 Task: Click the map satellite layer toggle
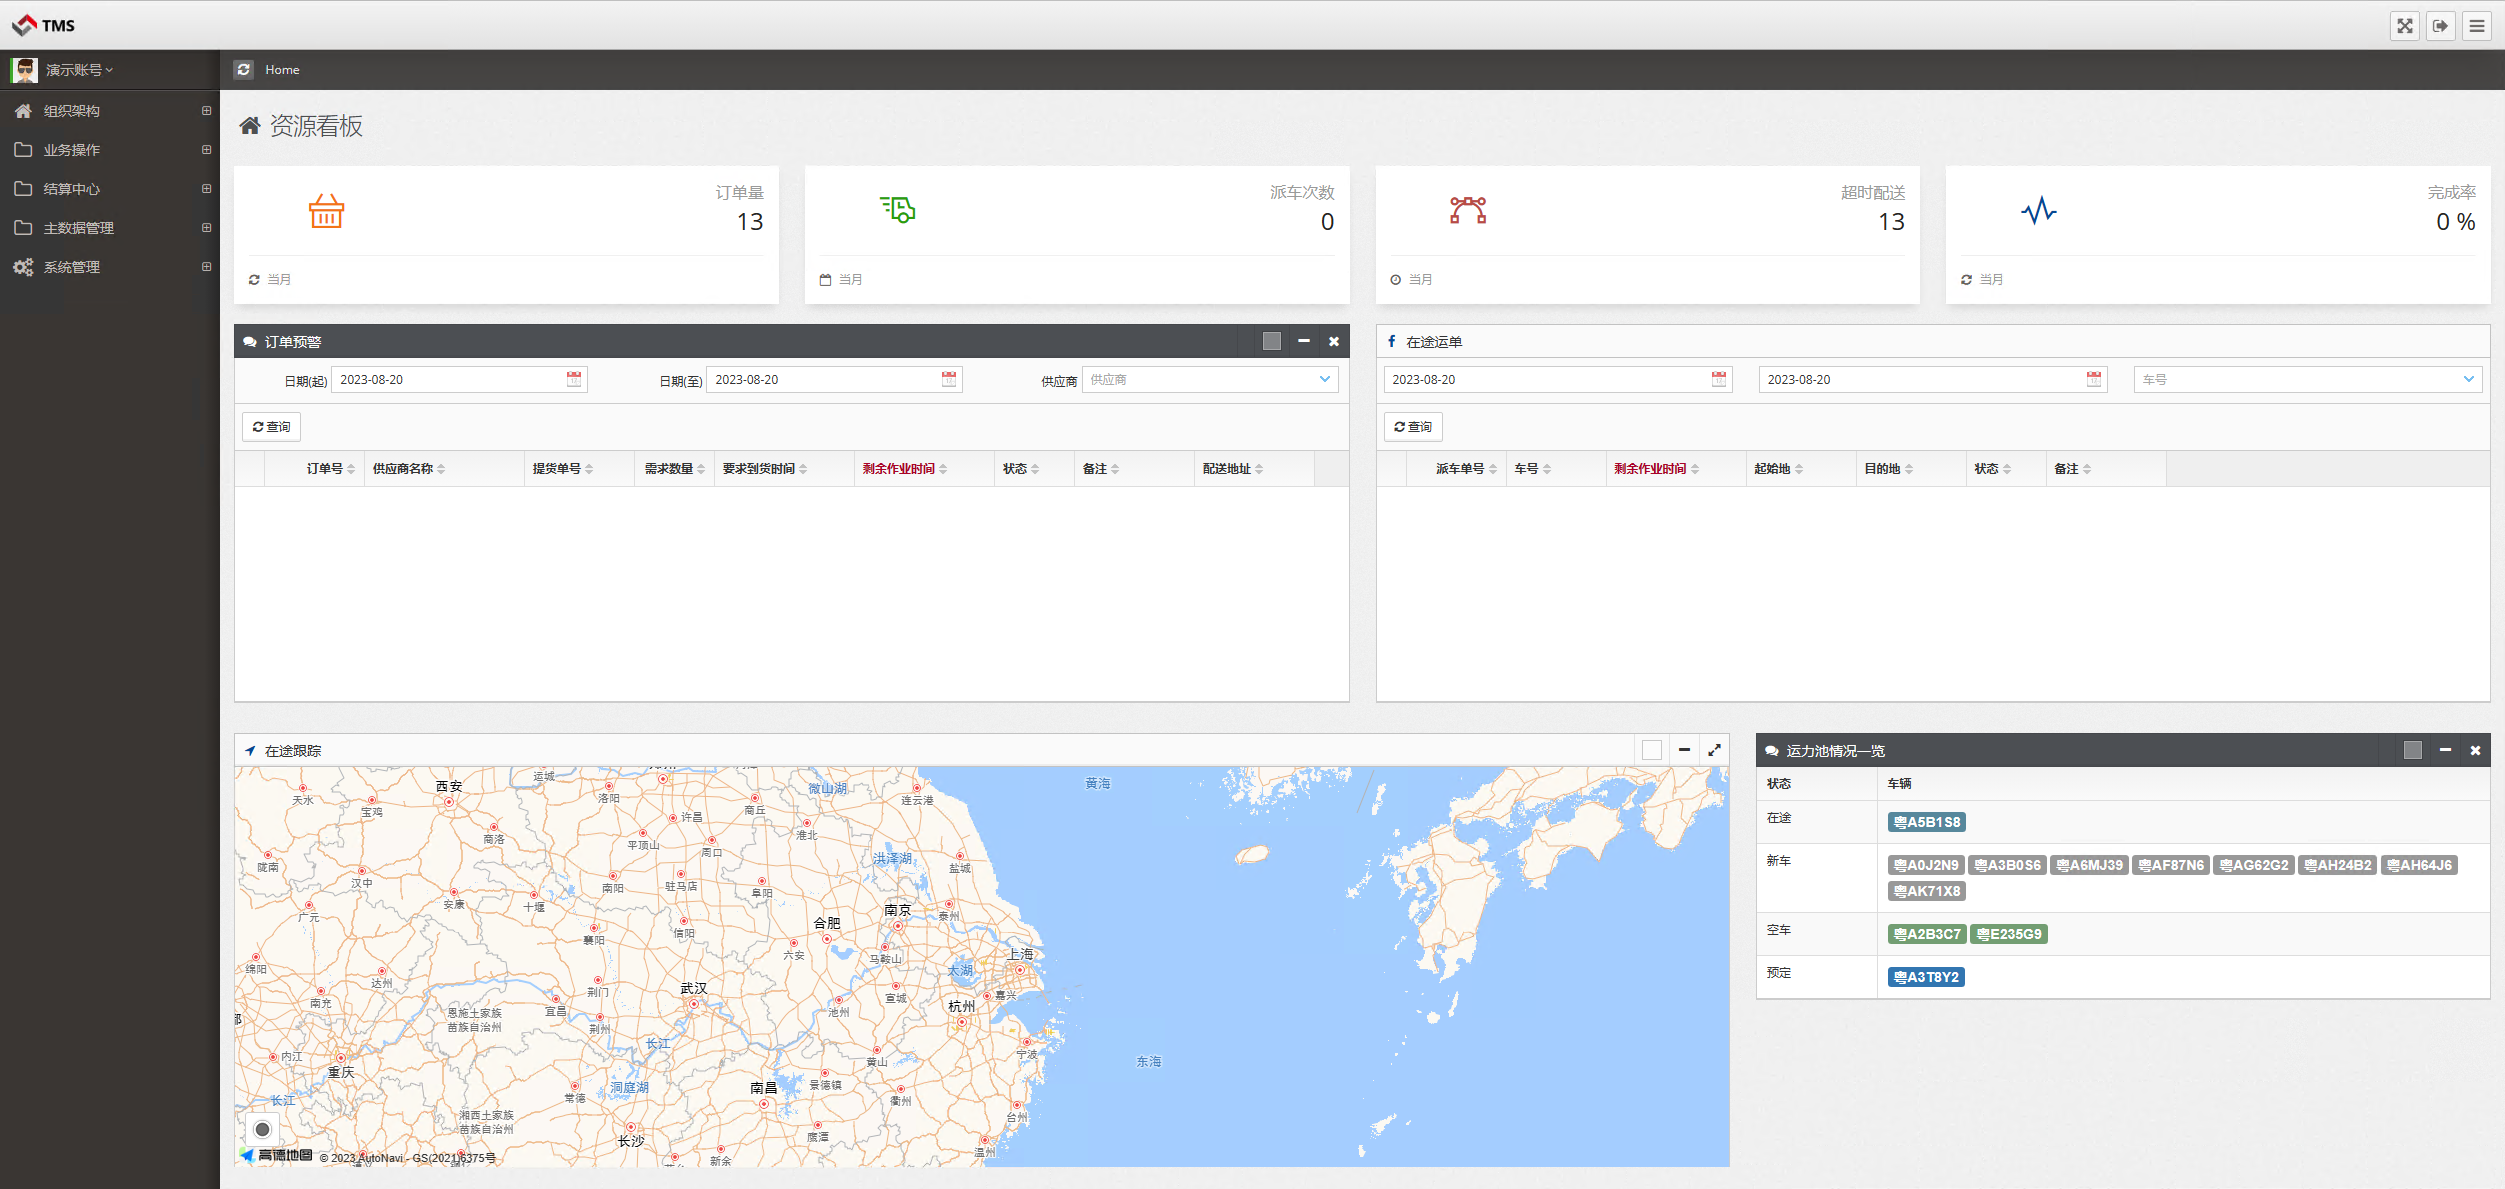click(262, 1129)
